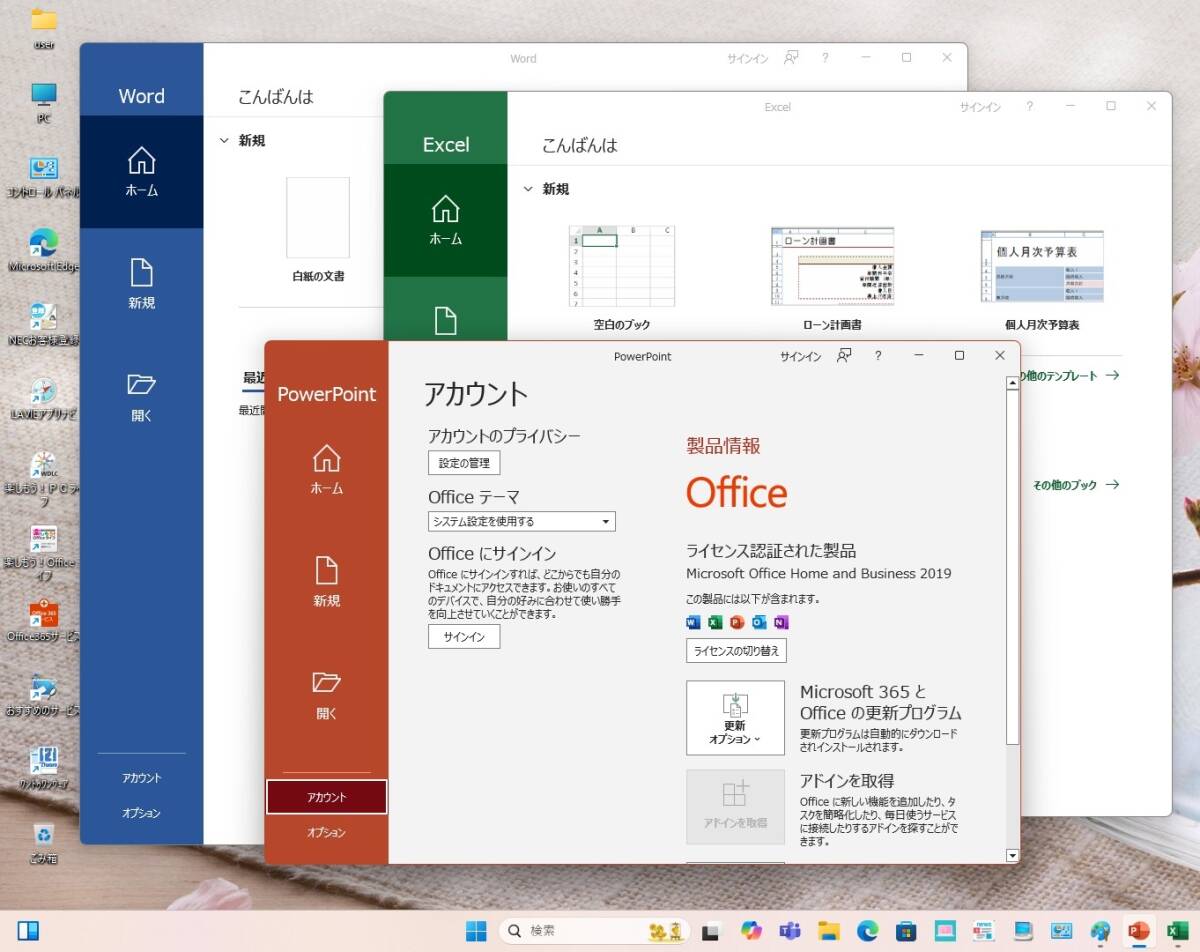Open PowerPoint help question mark
1200x952 pixels.
(x=878, y=356)
